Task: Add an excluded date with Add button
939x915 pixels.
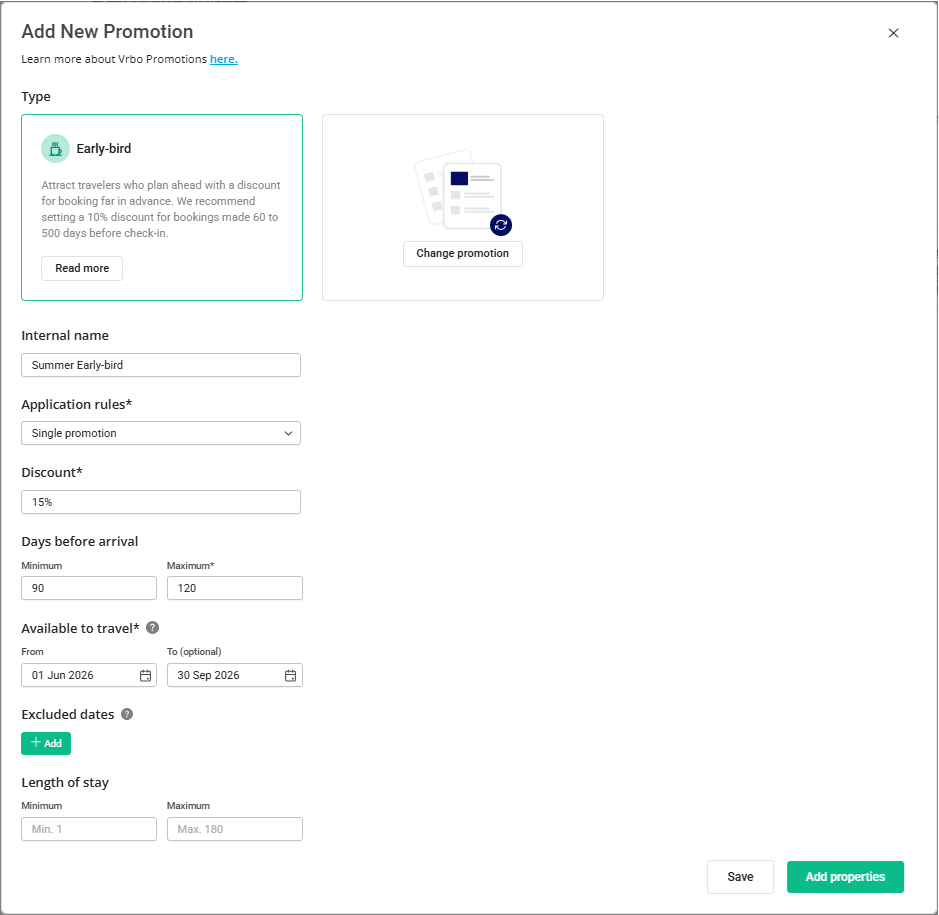Action: click(46, 743)
